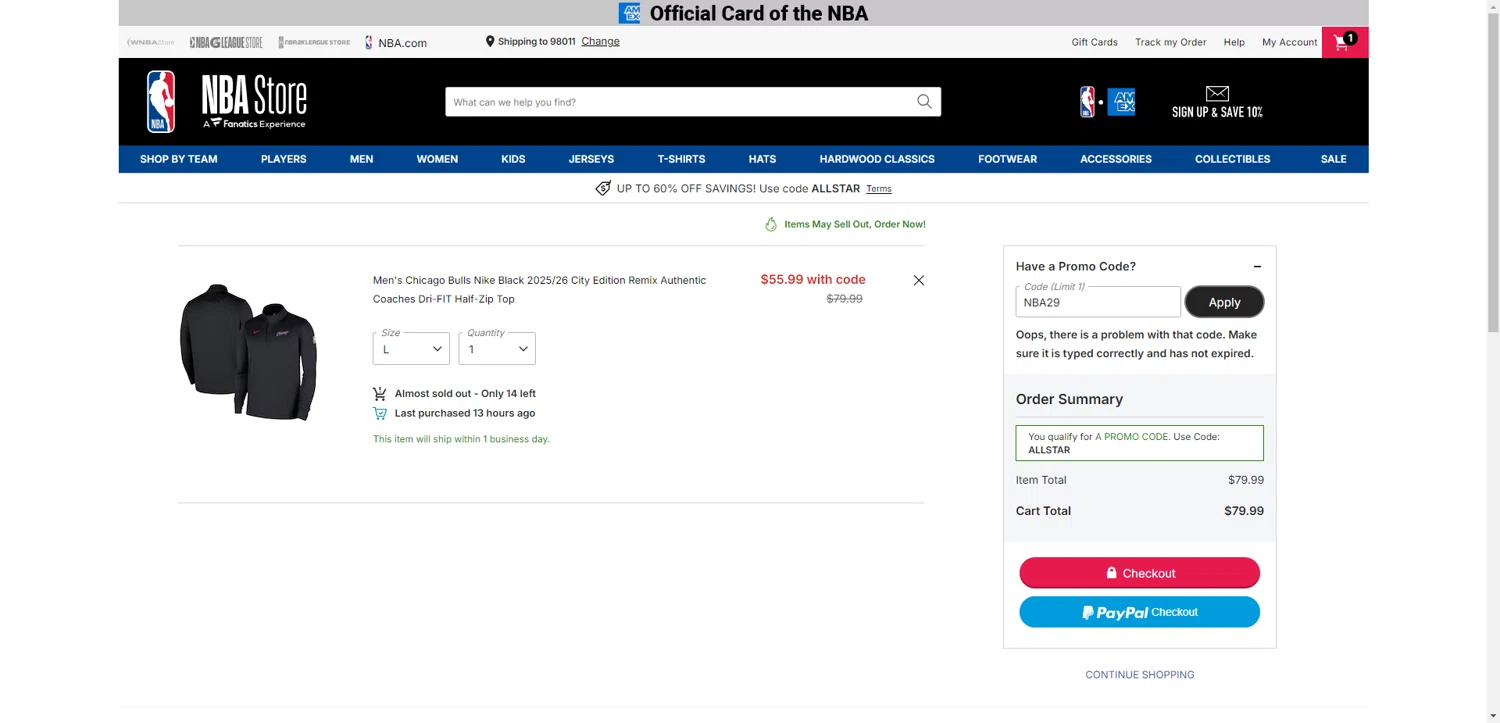1500x723 pixels.
Task: Open the Kids menu
Action: pyautogui.click(x=513, y=159)
